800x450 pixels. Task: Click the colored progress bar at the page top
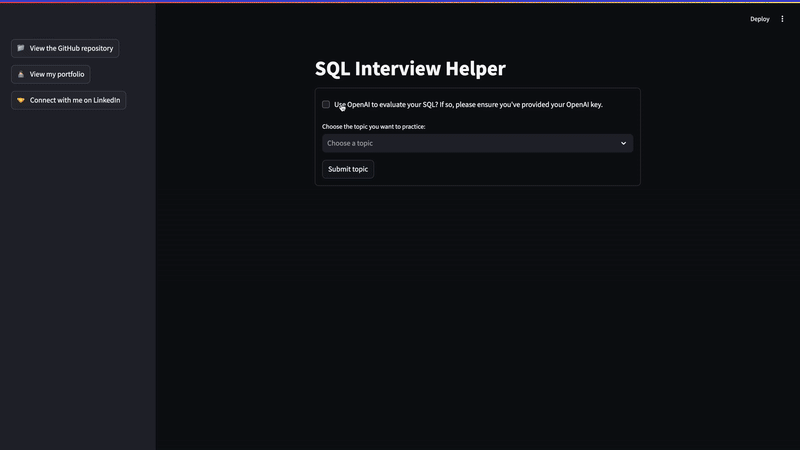pos(400,1)
